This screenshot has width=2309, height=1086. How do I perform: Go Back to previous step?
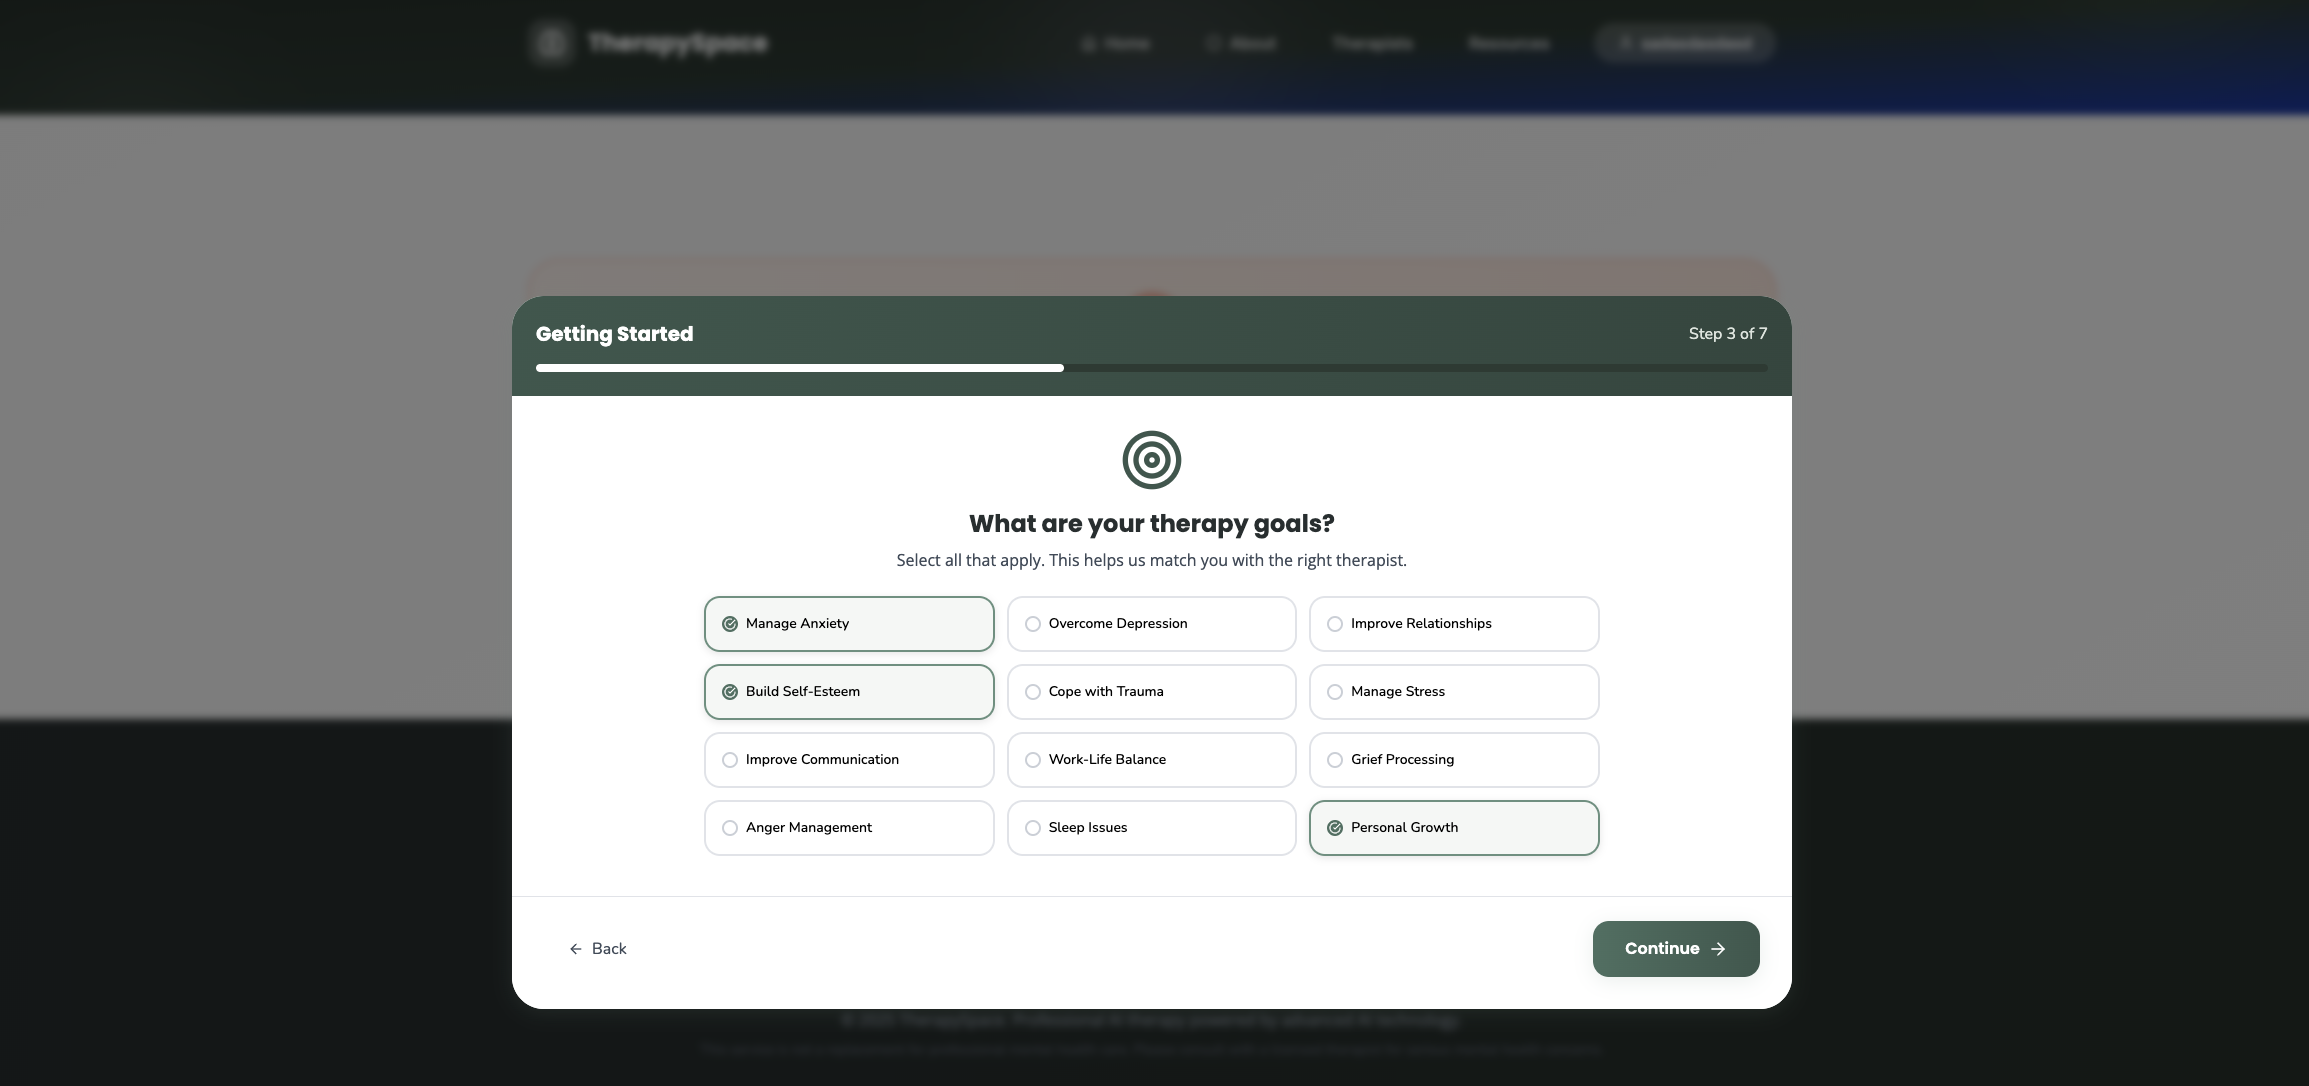pos(598,949)
